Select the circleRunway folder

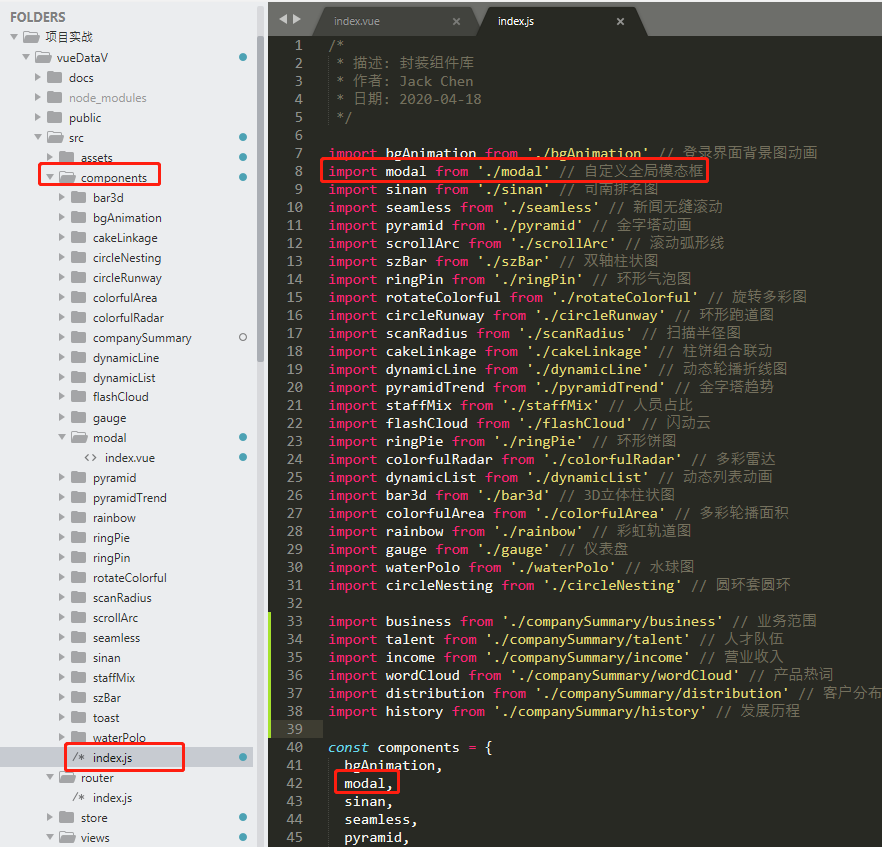point(127,277)
